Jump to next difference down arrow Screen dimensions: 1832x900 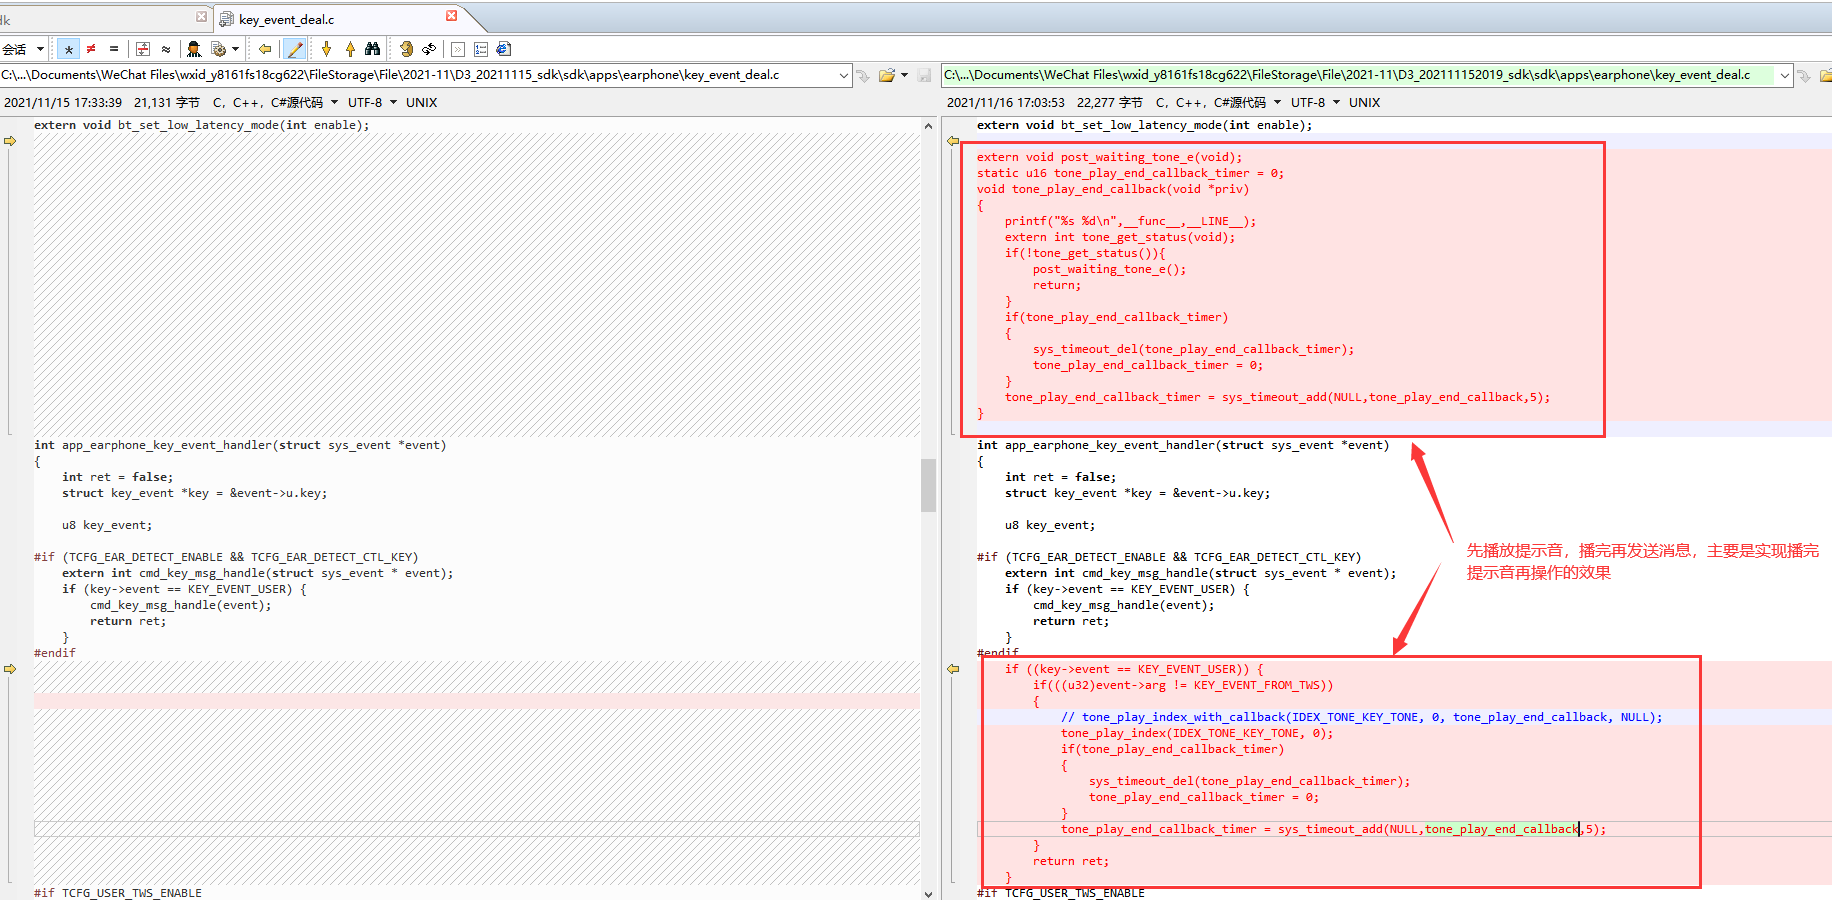coord(326,49)
